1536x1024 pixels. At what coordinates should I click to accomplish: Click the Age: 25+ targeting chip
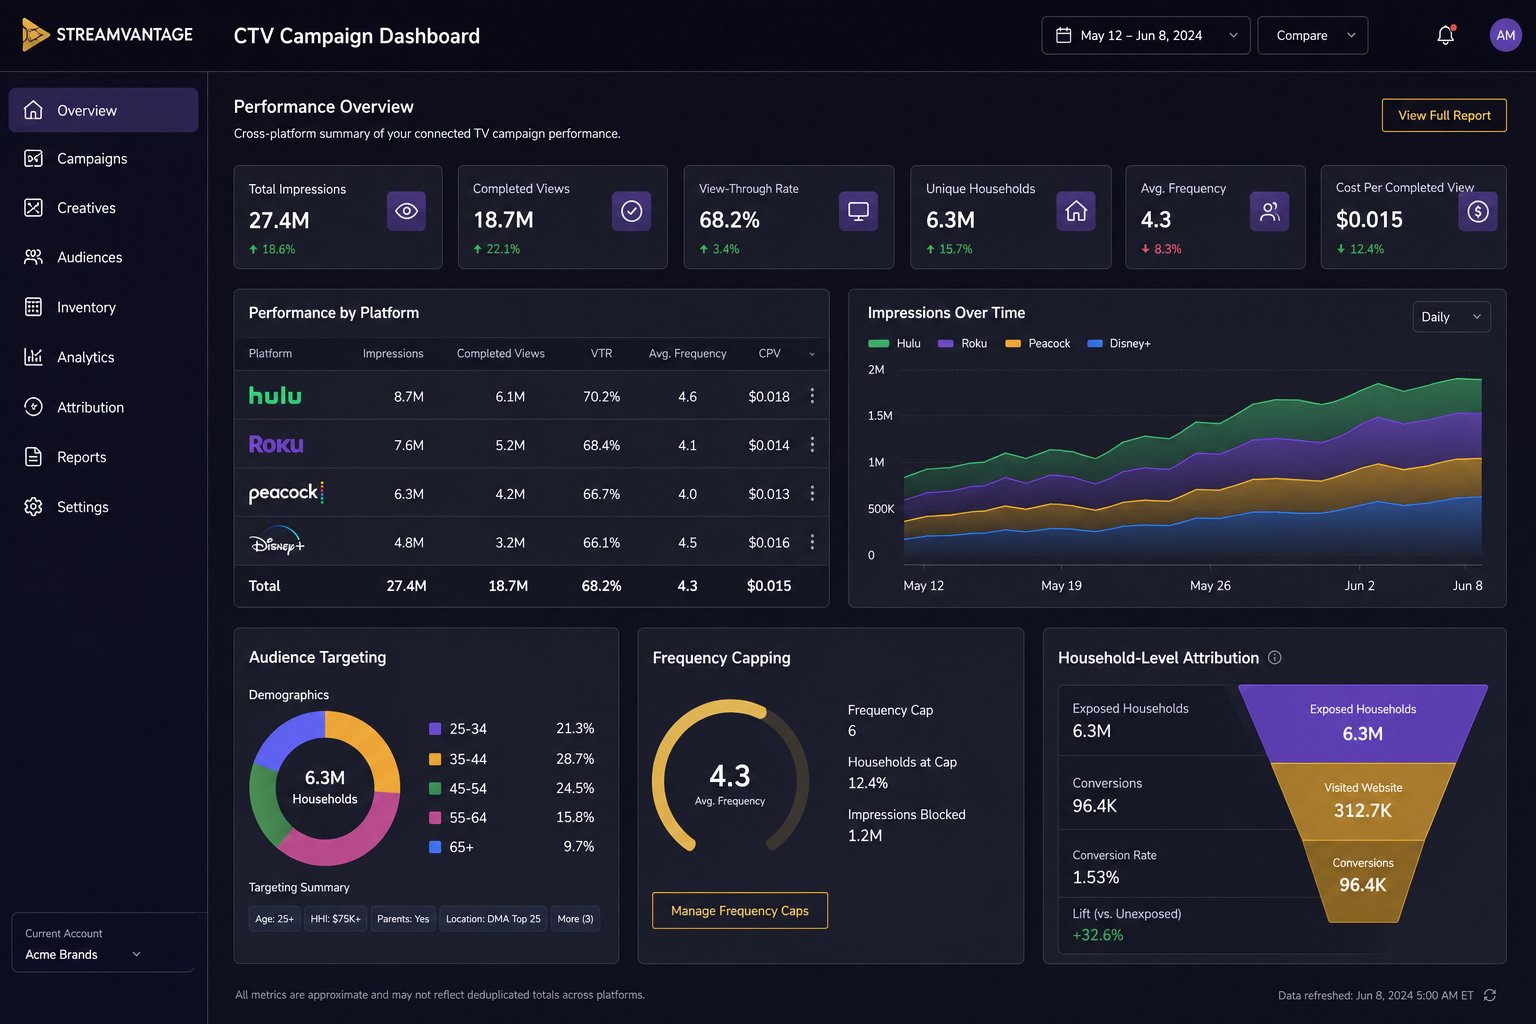click(x=274, y=919)
